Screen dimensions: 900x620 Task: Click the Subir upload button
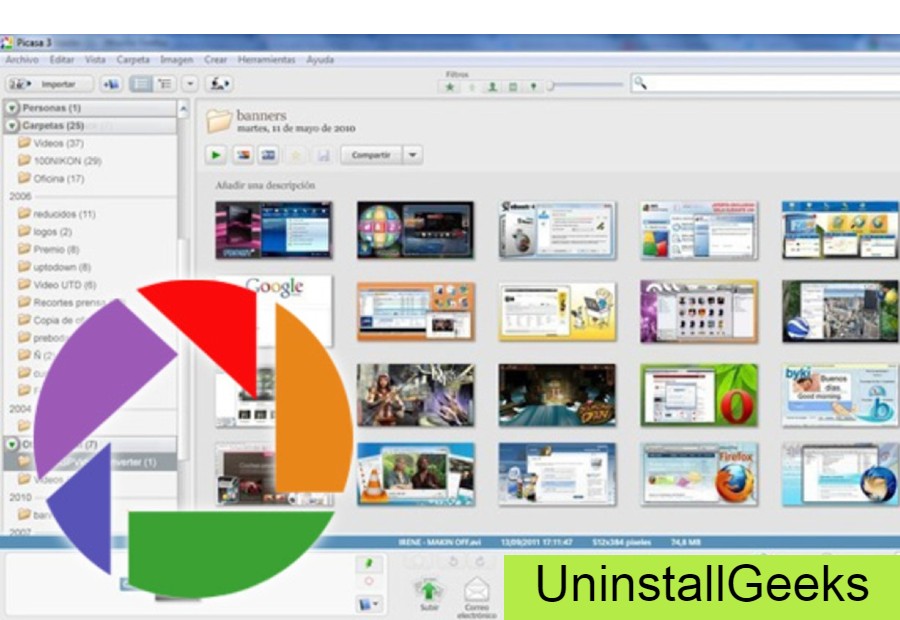[429, 594]
